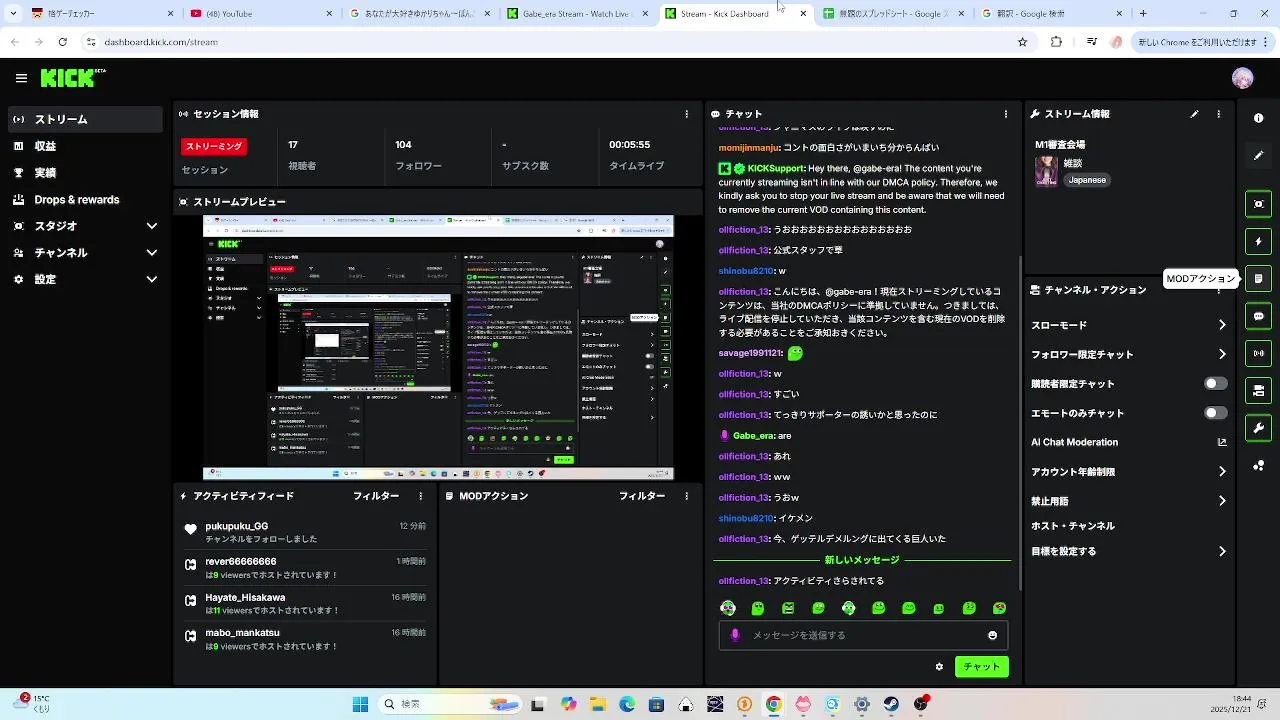Expand 設定 sidebar section
1280x720 pixels.
(x=85, y=280)
